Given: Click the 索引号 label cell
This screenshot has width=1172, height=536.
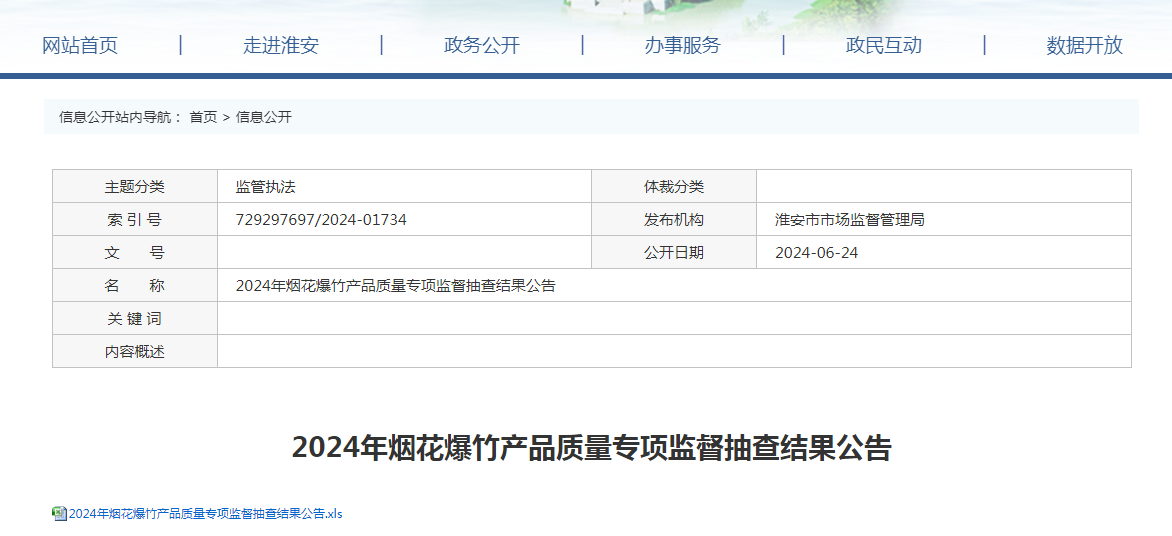Looking at the screenshot, I should coord(135,219).
